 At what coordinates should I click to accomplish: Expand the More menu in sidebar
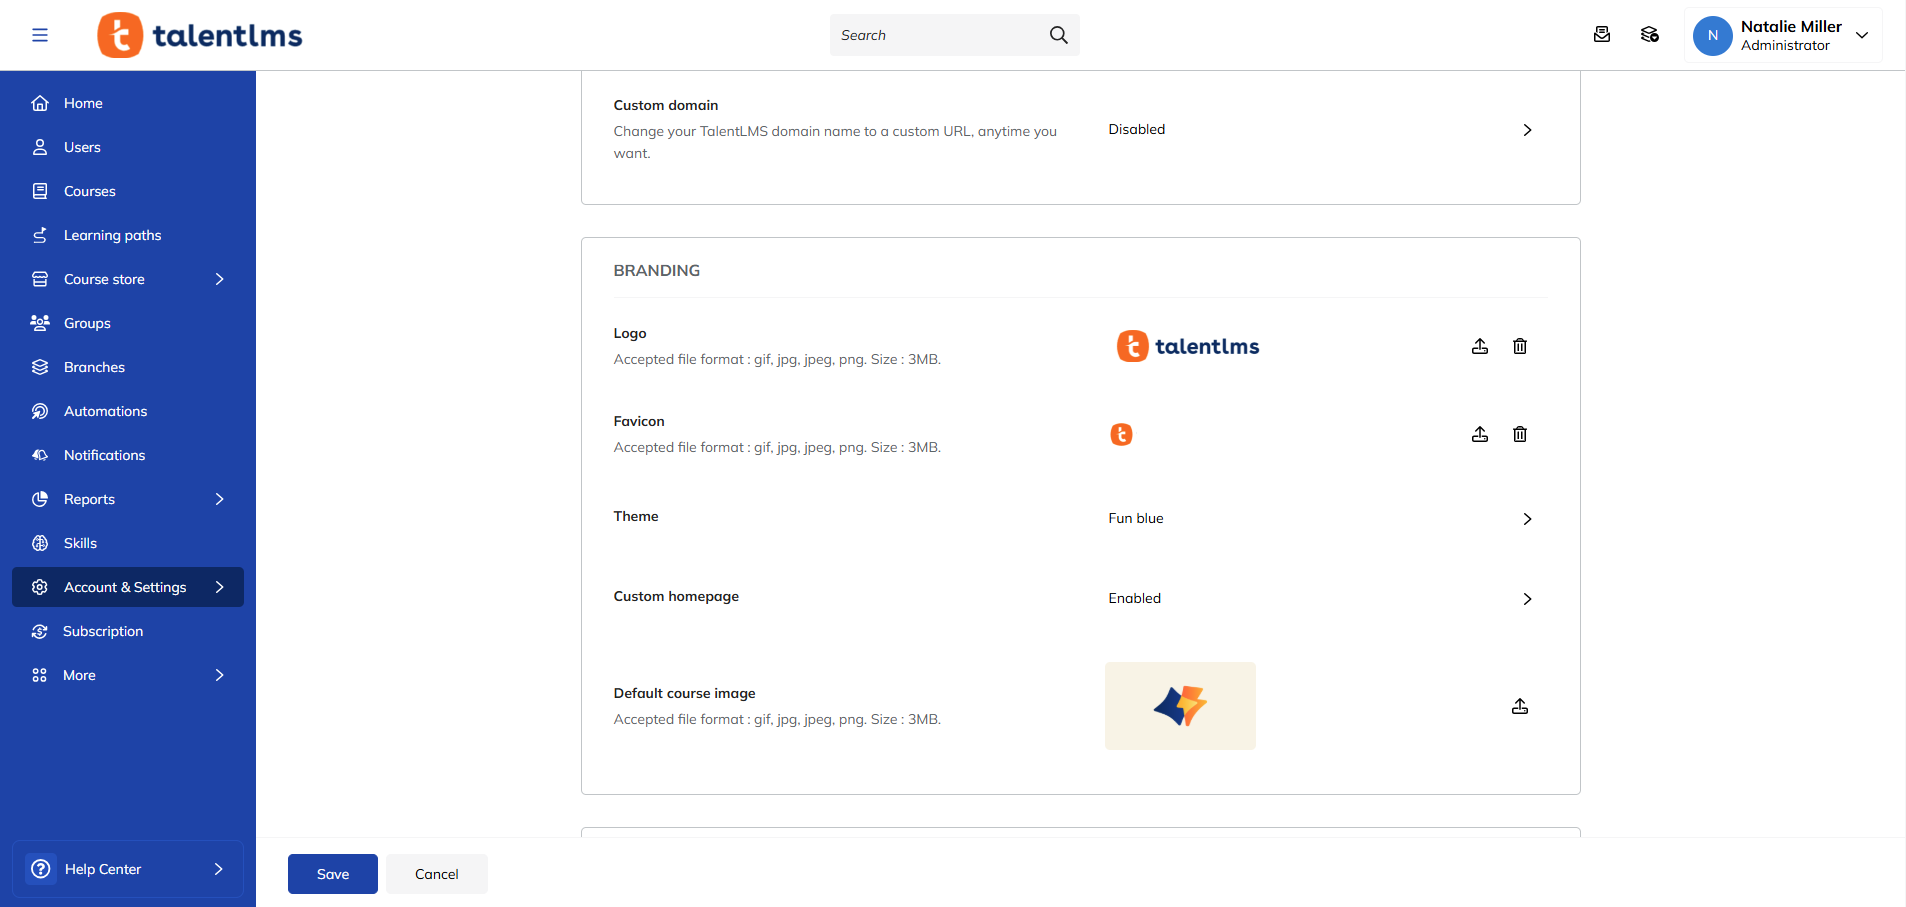point(219,675)
